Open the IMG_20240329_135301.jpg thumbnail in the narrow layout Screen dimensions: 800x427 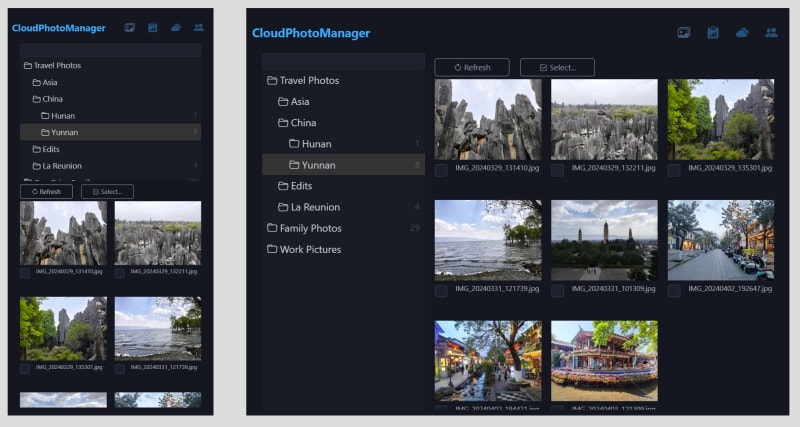click(x=63, y=329)
